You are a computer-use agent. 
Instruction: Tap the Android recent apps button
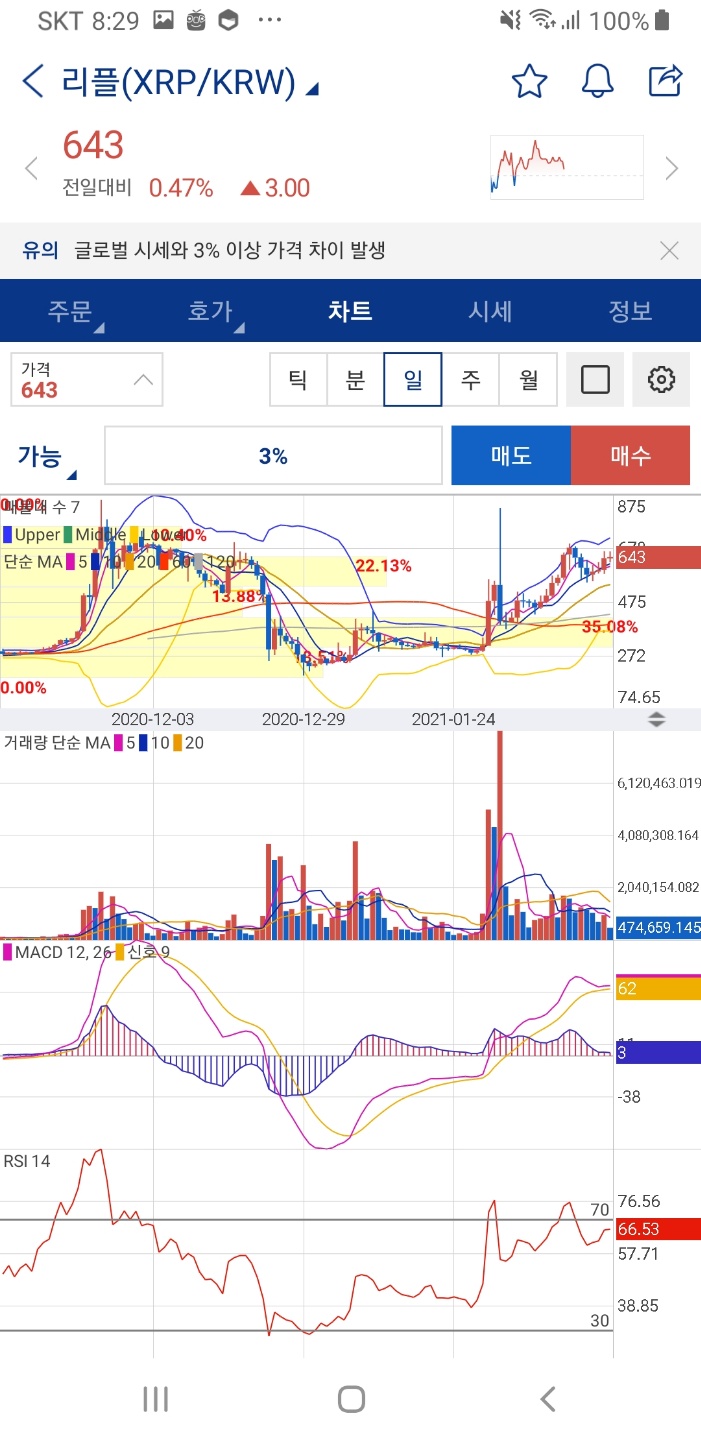pyautogui.click(x=155, y=1399)
